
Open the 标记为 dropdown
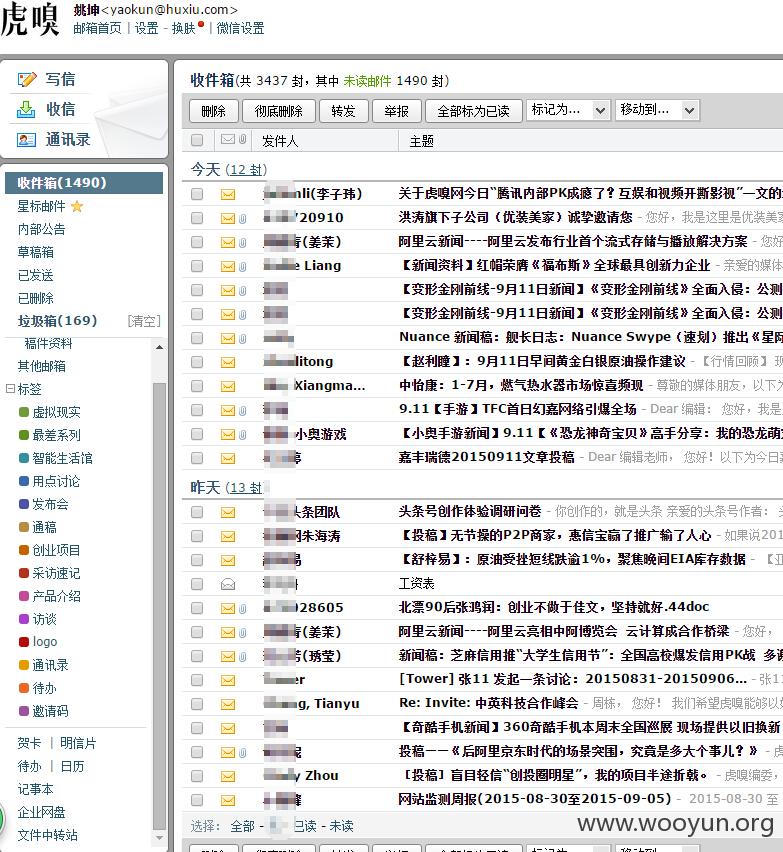pyautogui.click(x=568, y=110)
